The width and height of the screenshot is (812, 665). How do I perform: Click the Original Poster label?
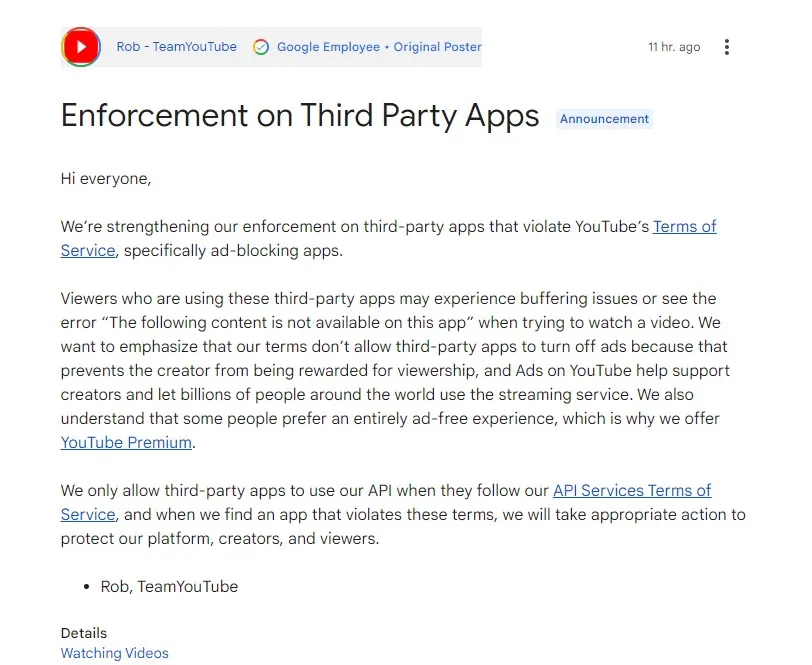click(x=438, y=47)
